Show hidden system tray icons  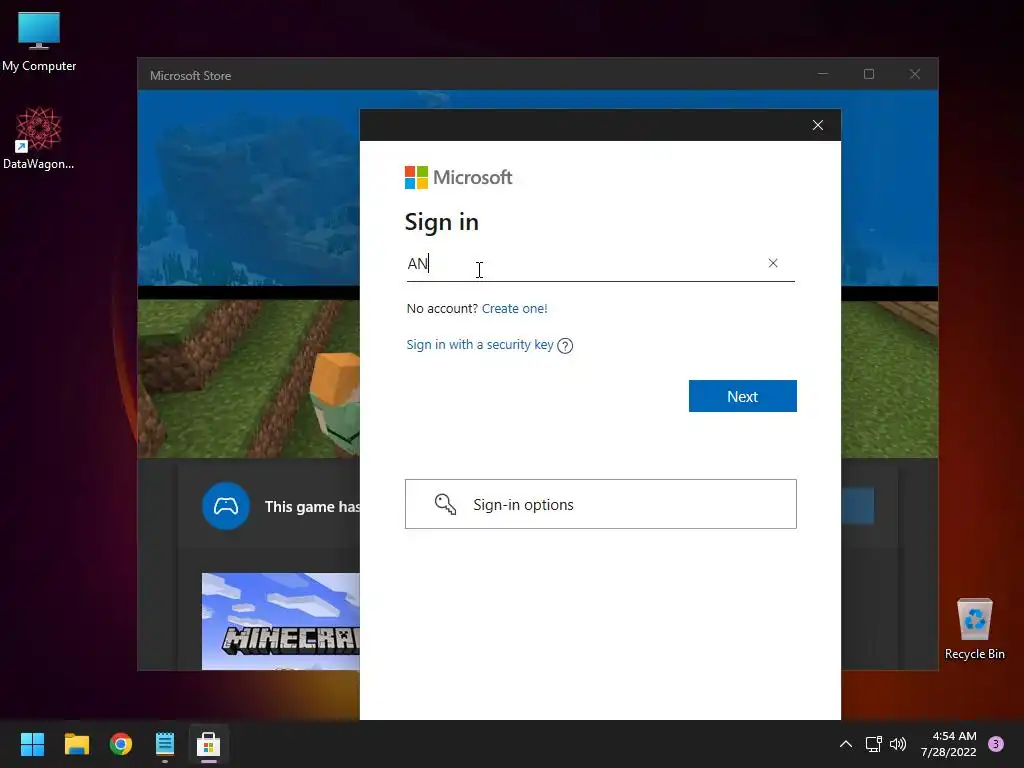(846, 744)
